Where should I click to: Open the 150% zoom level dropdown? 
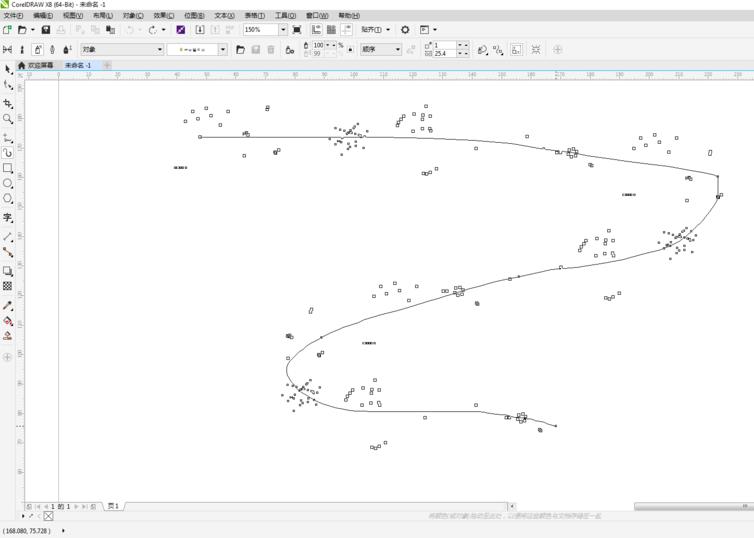(283, 30)
